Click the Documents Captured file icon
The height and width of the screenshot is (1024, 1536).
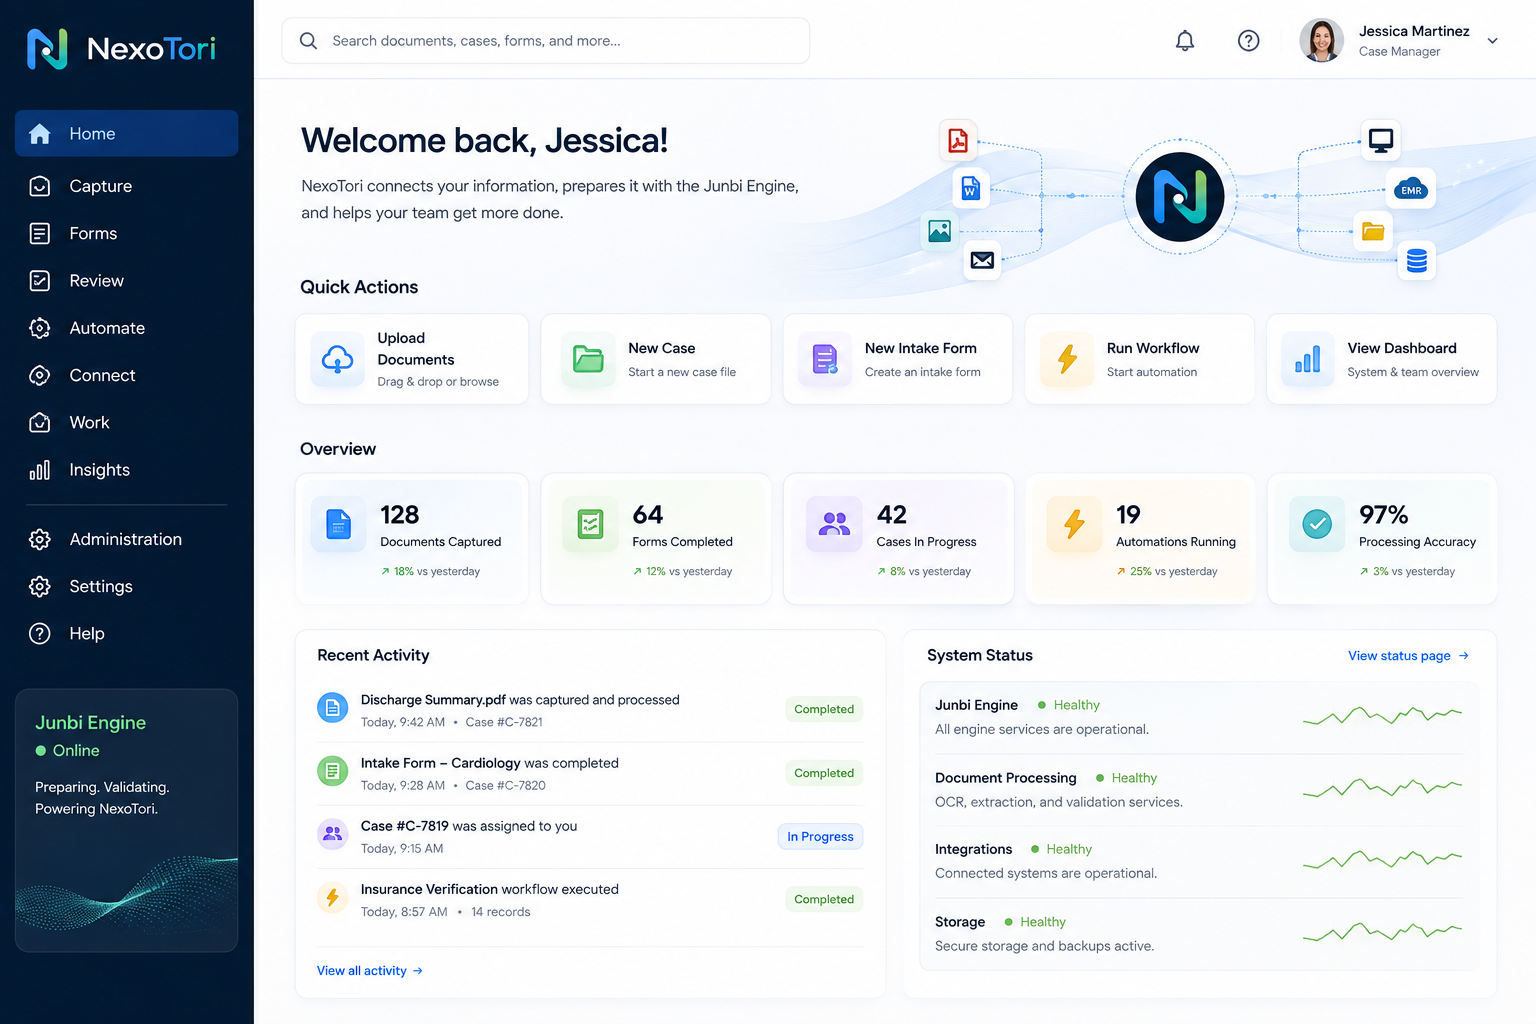click(x=339, y=524)
